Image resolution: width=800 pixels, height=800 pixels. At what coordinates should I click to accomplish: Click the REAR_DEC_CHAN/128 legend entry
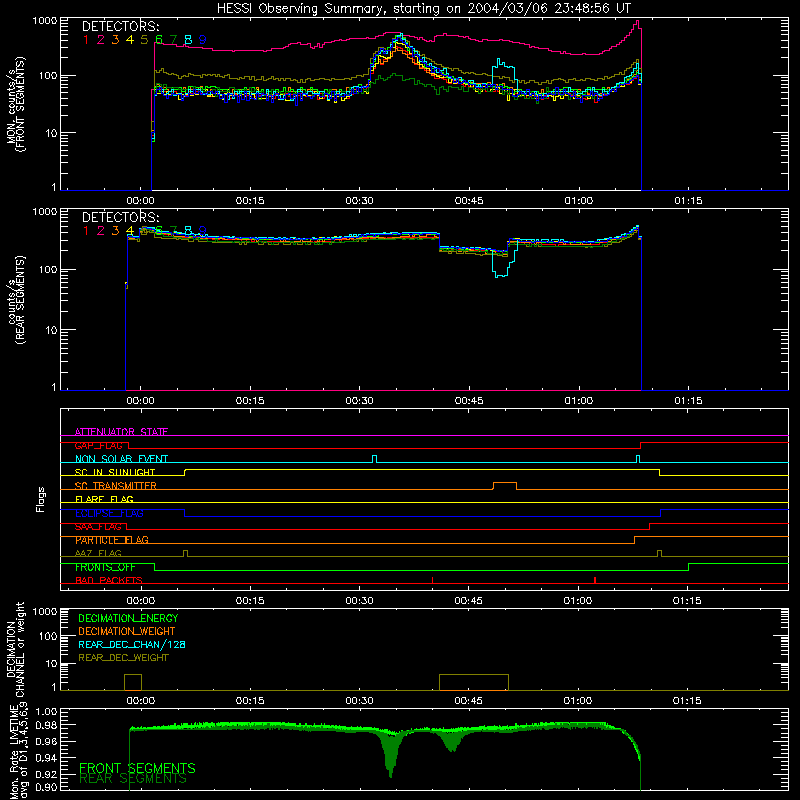(132, 644)
